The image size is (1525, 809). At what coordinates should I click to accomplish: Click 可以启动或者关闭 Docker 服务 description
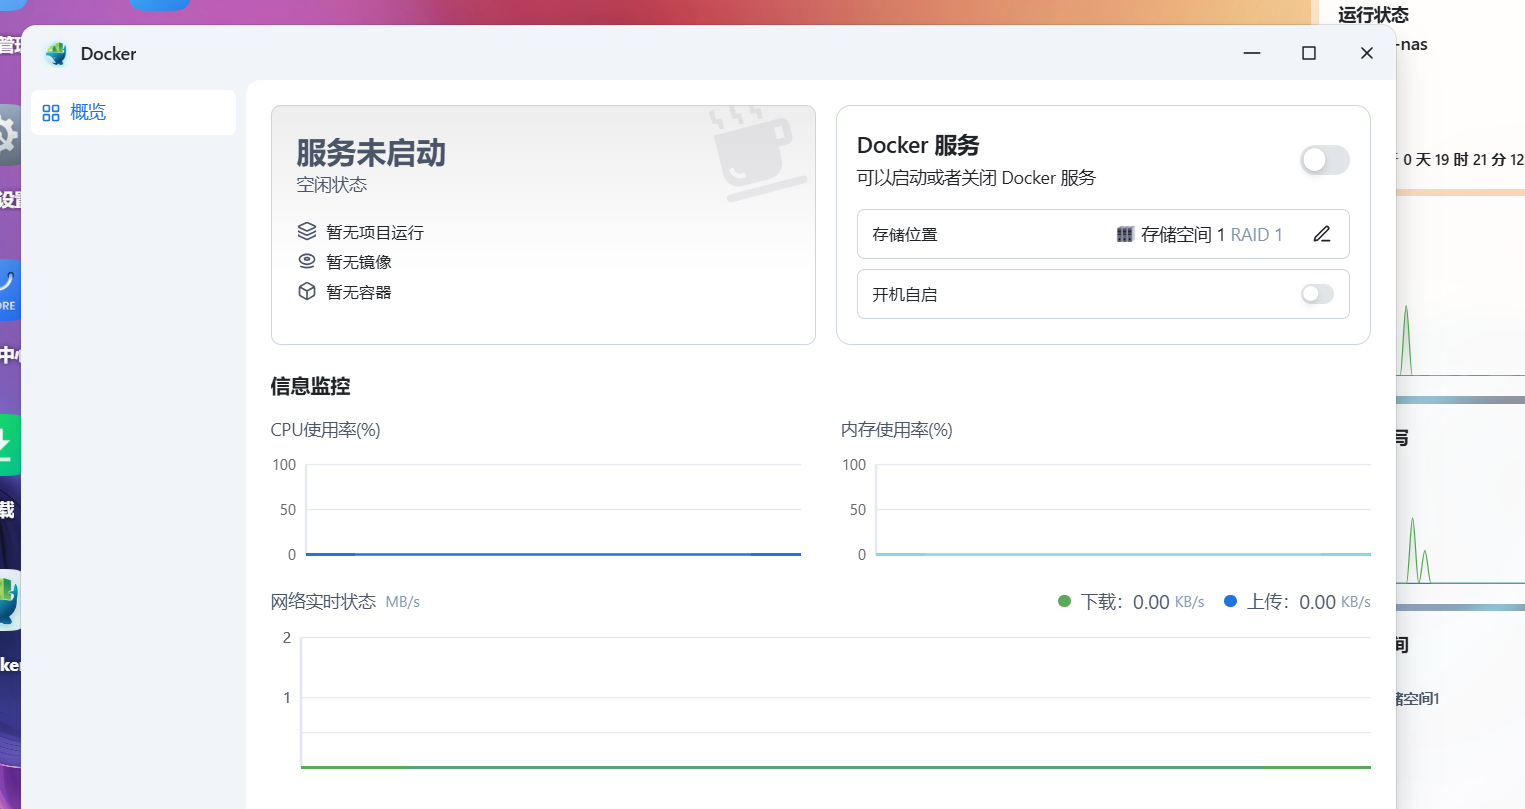tap(976, 178)
